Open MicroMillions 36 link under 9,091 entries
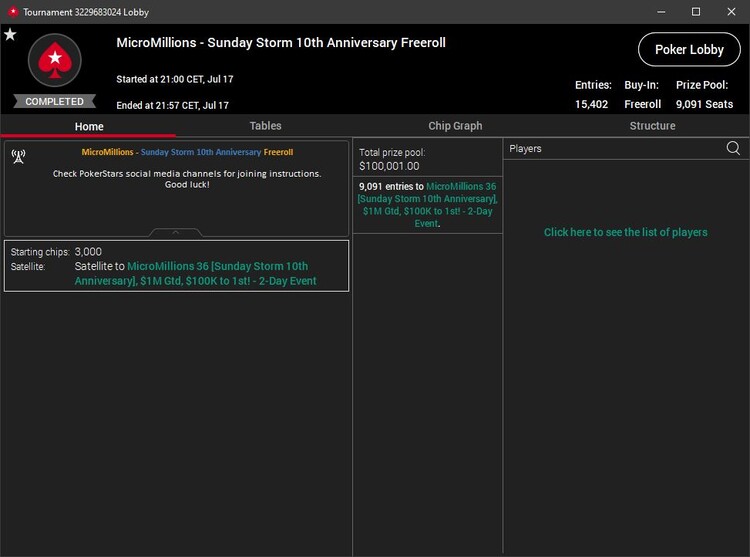This screenshot has width=750, height=557. click(428, 205)
